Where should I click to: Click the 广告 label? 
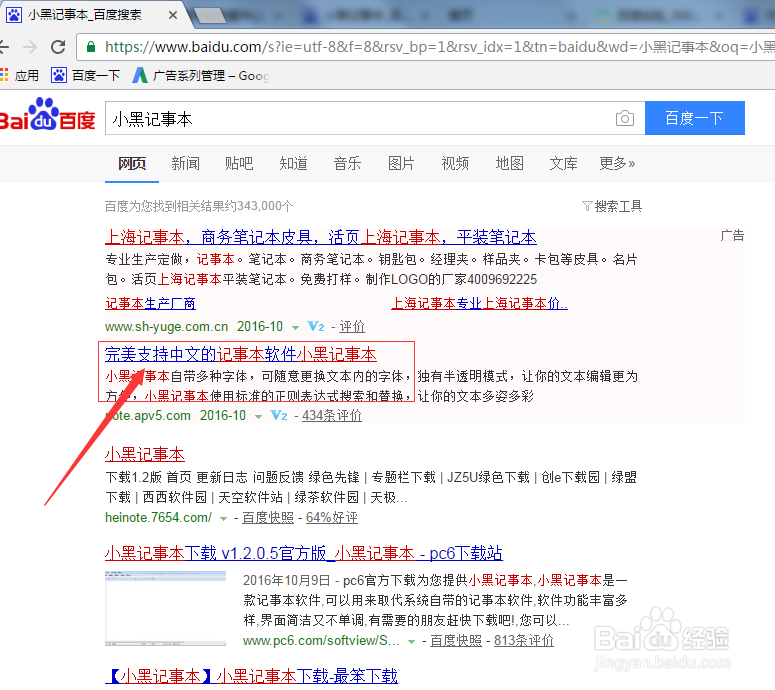[732, 235]
